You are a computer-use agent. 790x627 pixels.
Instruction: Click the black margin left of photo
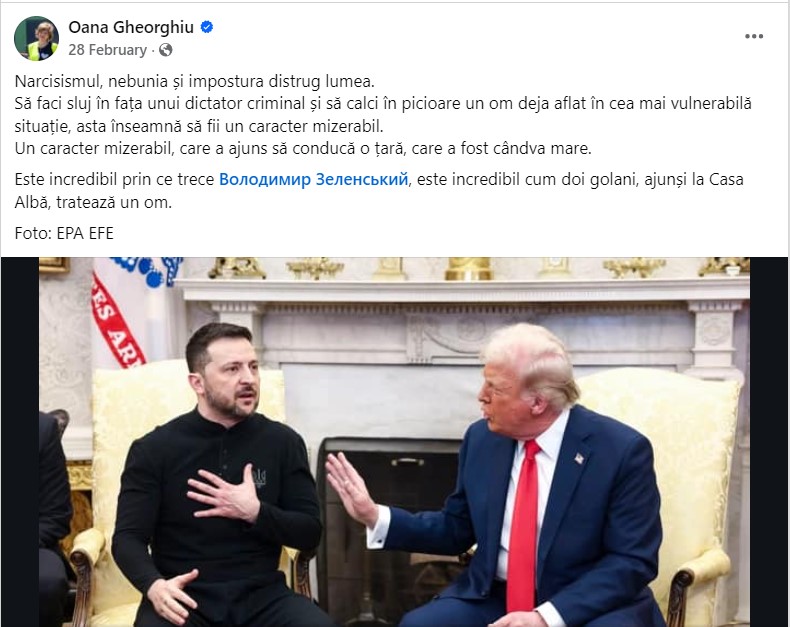[20, 442]
